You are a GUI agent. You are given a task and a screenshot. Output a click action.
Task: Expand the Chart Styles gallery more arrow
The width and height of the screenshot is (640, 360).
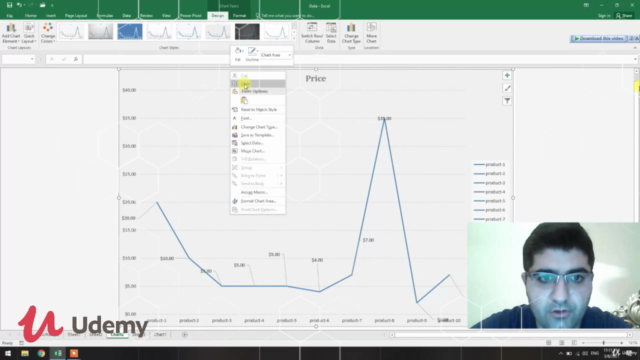294,39
